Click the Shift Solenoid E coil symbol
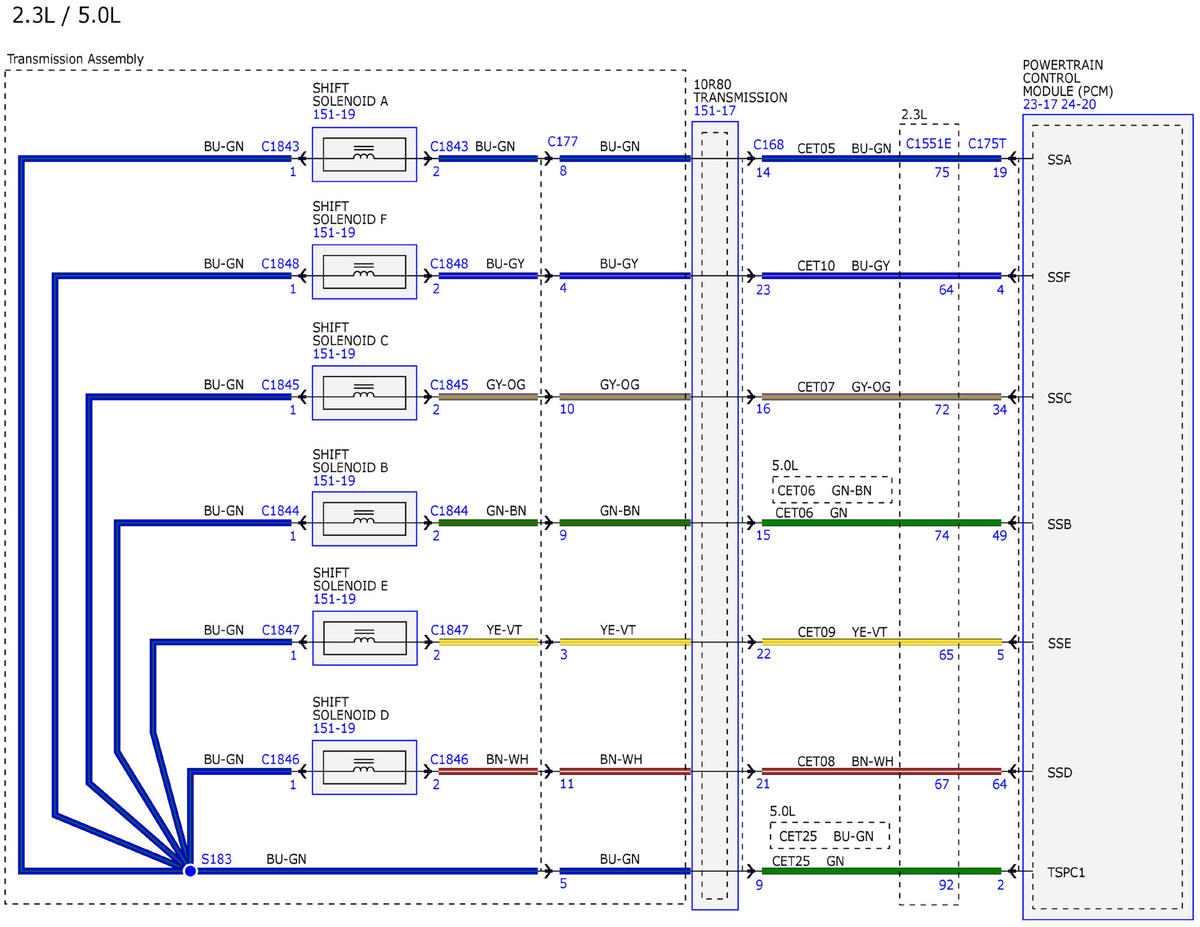 pyautogui.click(x=364, y=638)
